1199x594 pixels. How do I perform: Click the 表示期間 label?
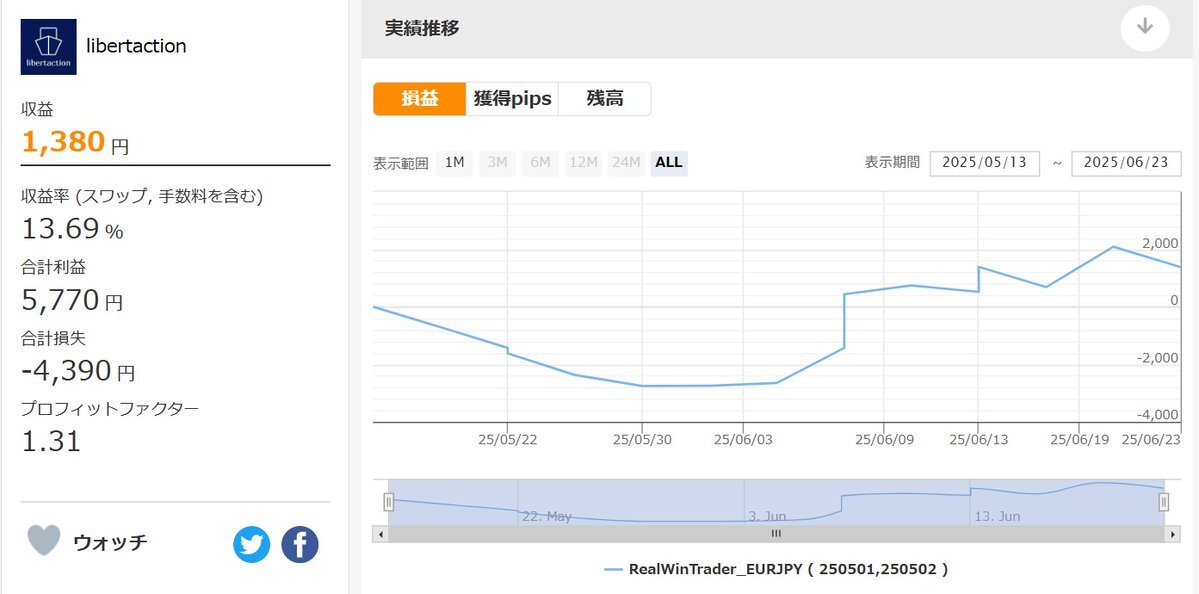892,163
